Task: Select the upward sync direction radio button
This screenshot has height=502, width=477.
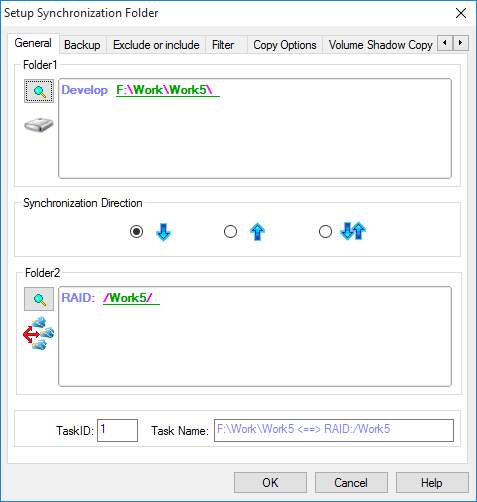Action: click(230, 231)
